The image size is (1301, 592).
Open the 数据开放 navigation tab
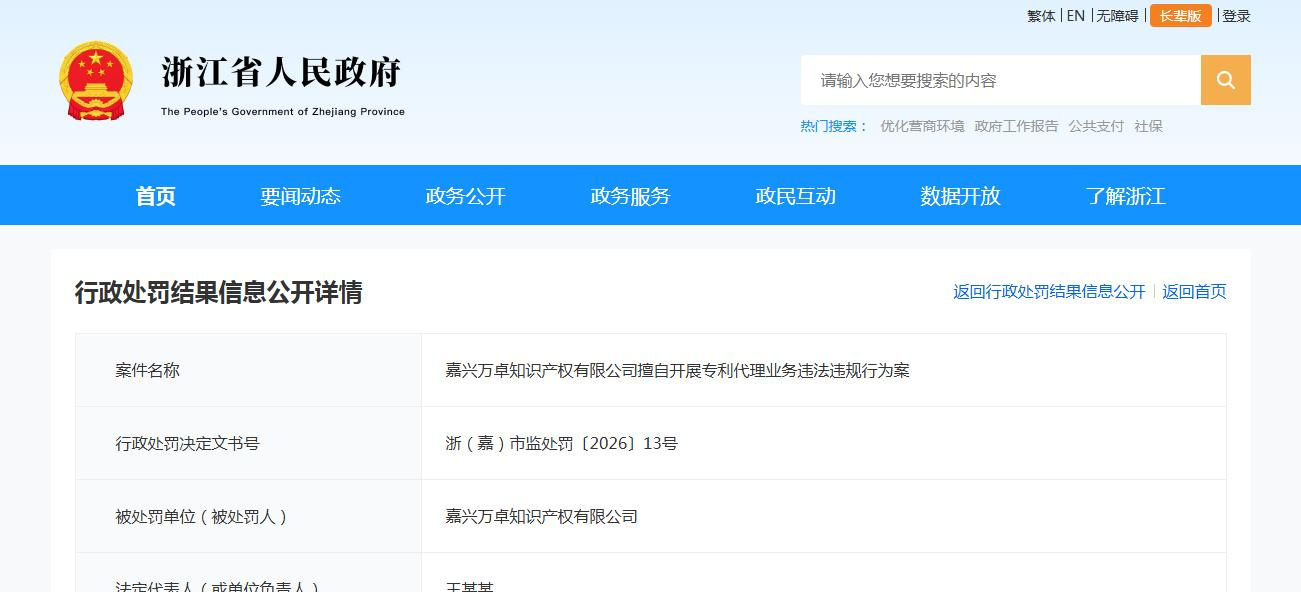[960, 196]
